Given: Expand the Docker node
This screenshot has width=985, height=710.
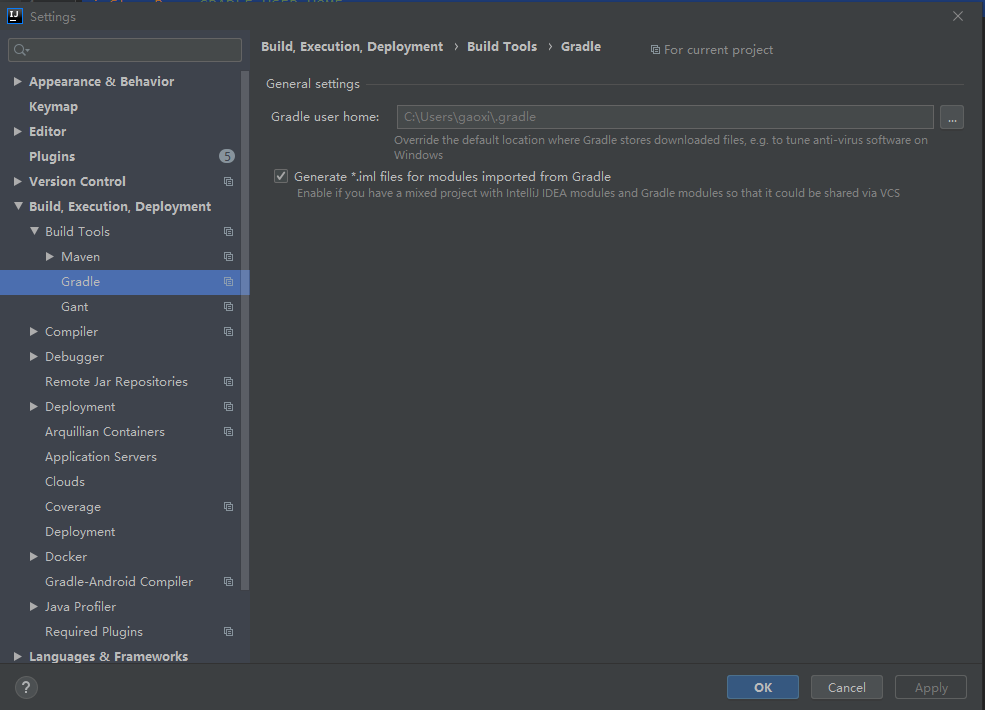Looking at the screenshot, I should 34,557.
